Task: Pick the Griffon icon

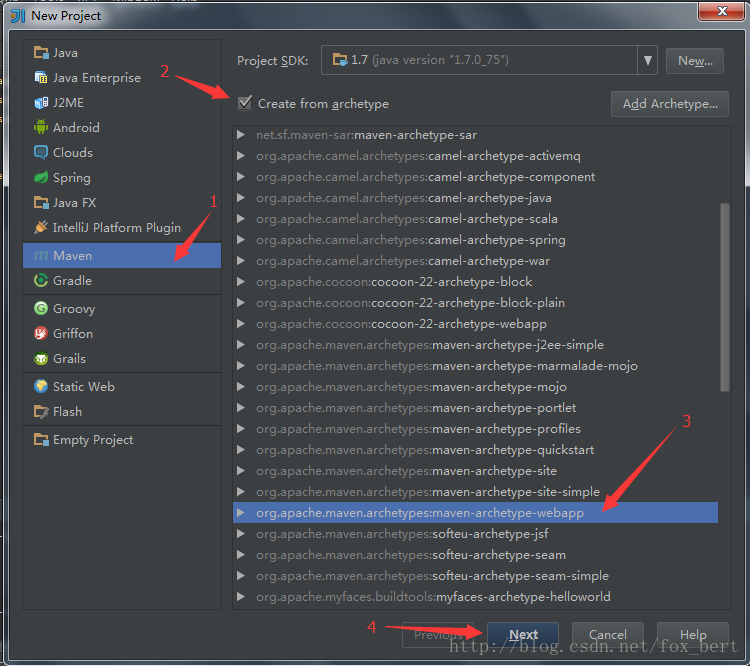Action: [41, 333]
